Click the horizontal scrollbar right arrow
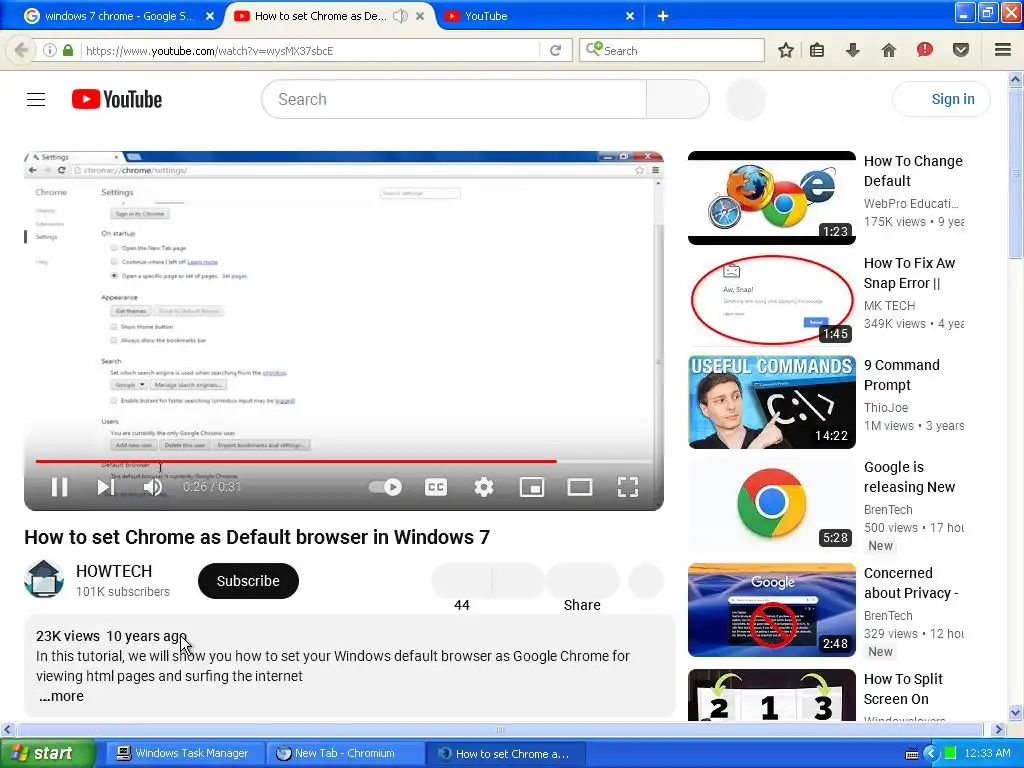Viewport: 1024px width, 768px height. pyautogui.click(x=997, y=729)
